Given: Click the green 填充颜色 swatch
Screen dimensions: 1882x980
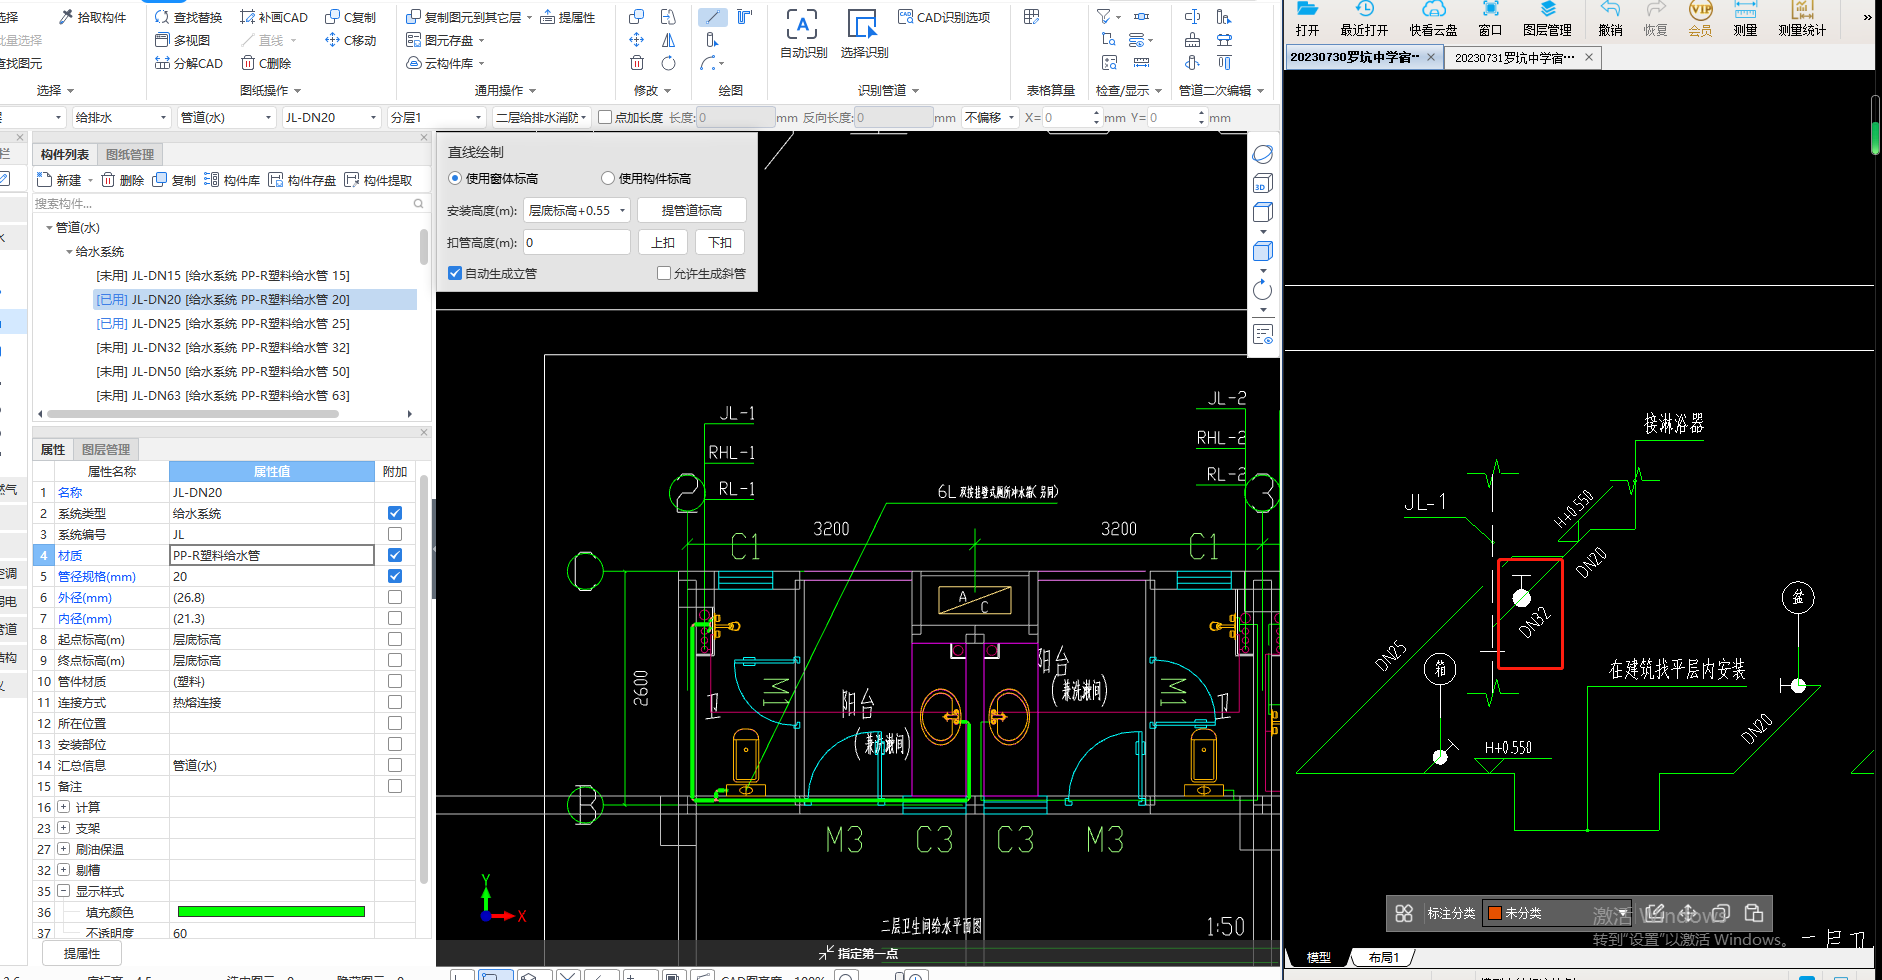Looking at the screenshot, I should tap(271, 912).
